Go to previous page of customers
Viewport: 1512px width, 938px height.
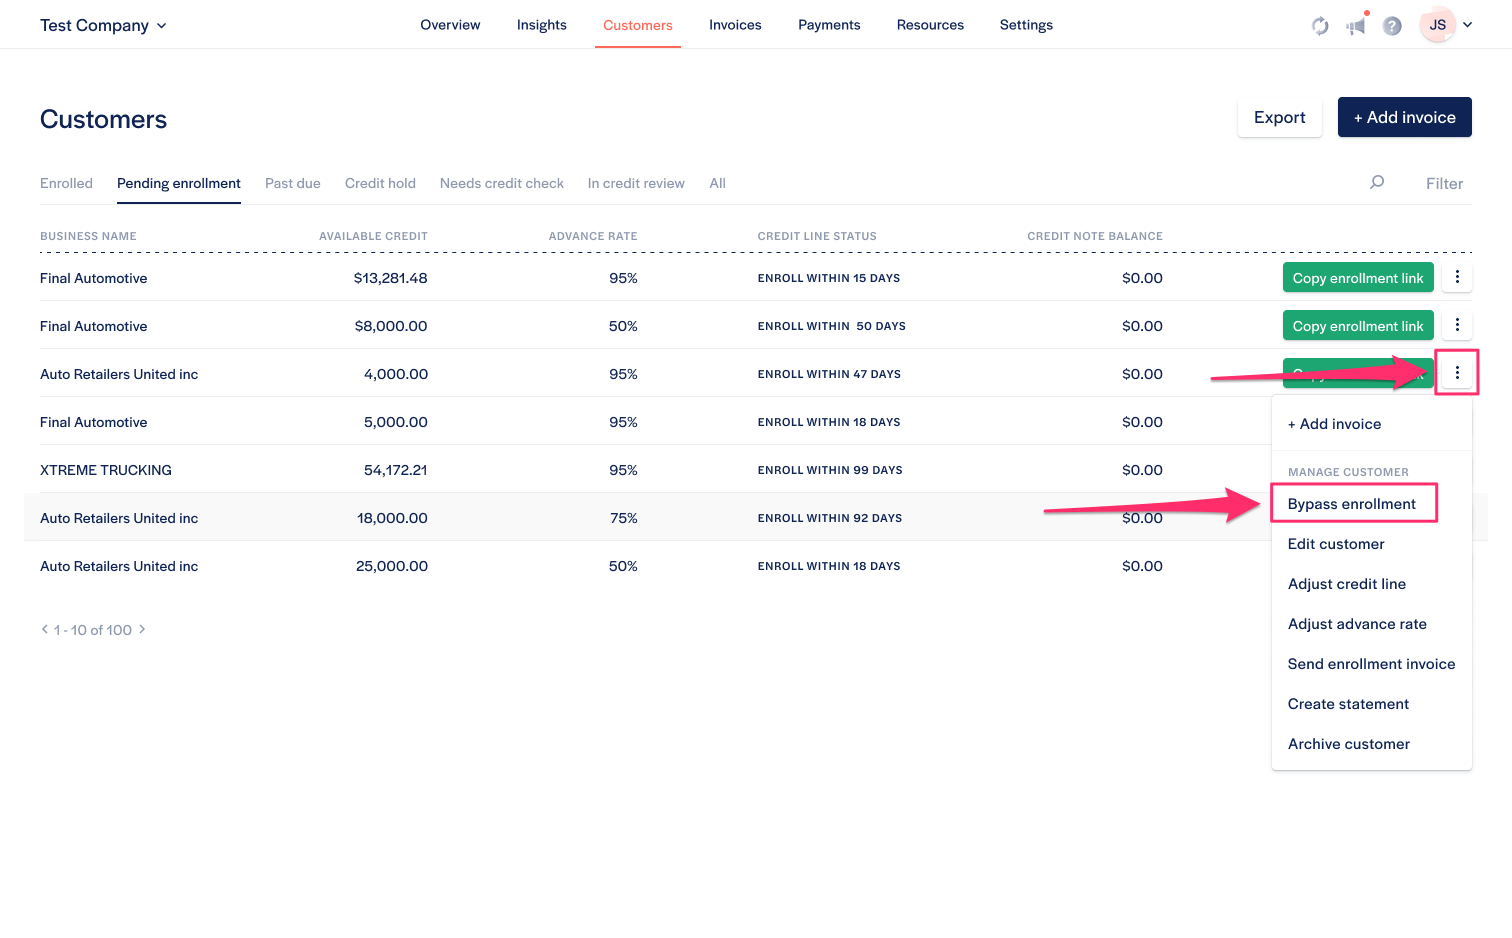(x=44, y=629)
